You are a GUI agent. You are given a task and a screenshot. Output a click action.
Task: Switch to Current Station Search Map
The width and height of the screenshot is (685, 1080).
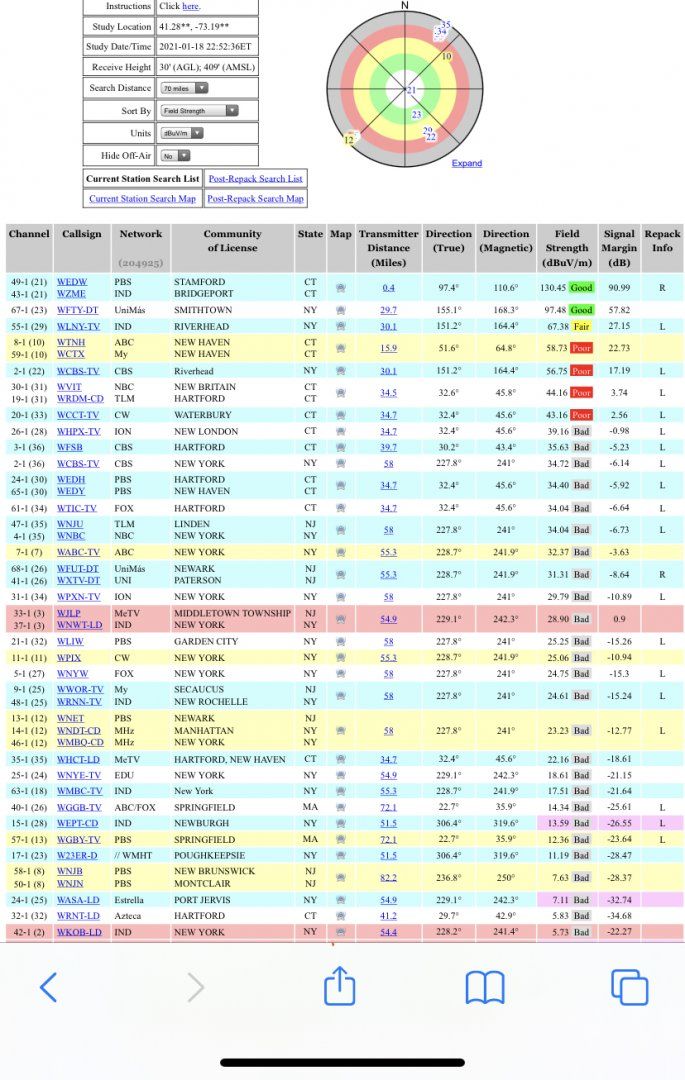point(143,198)
